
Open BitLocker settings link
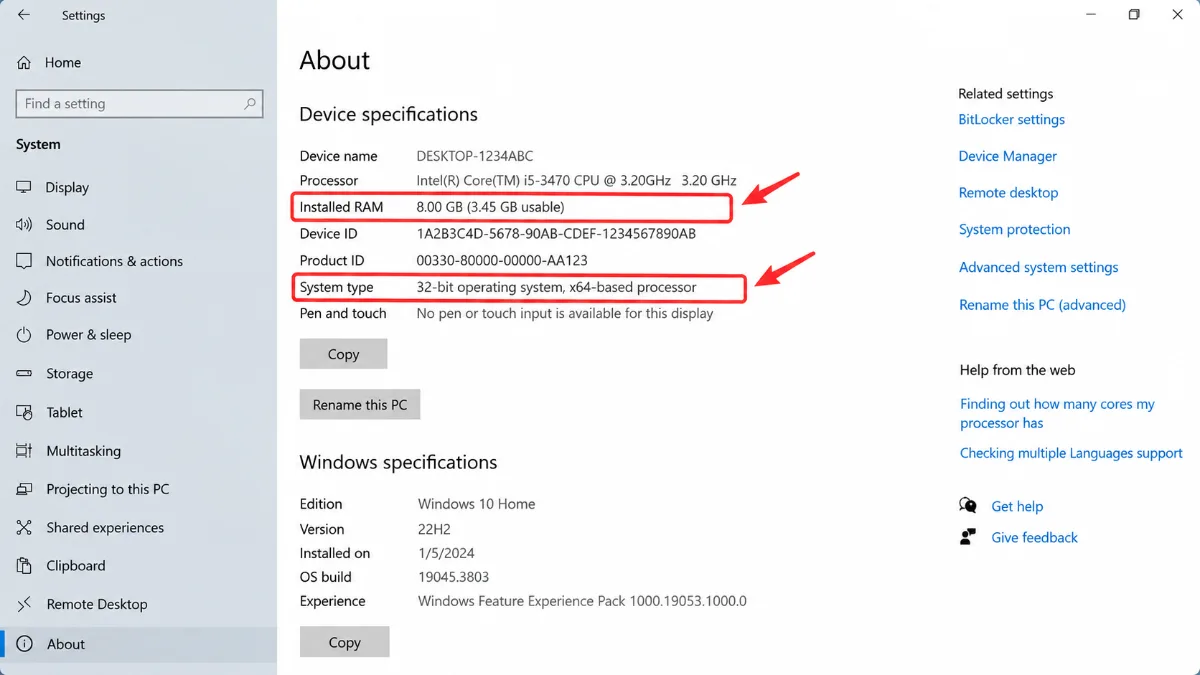coord(1011,119)
